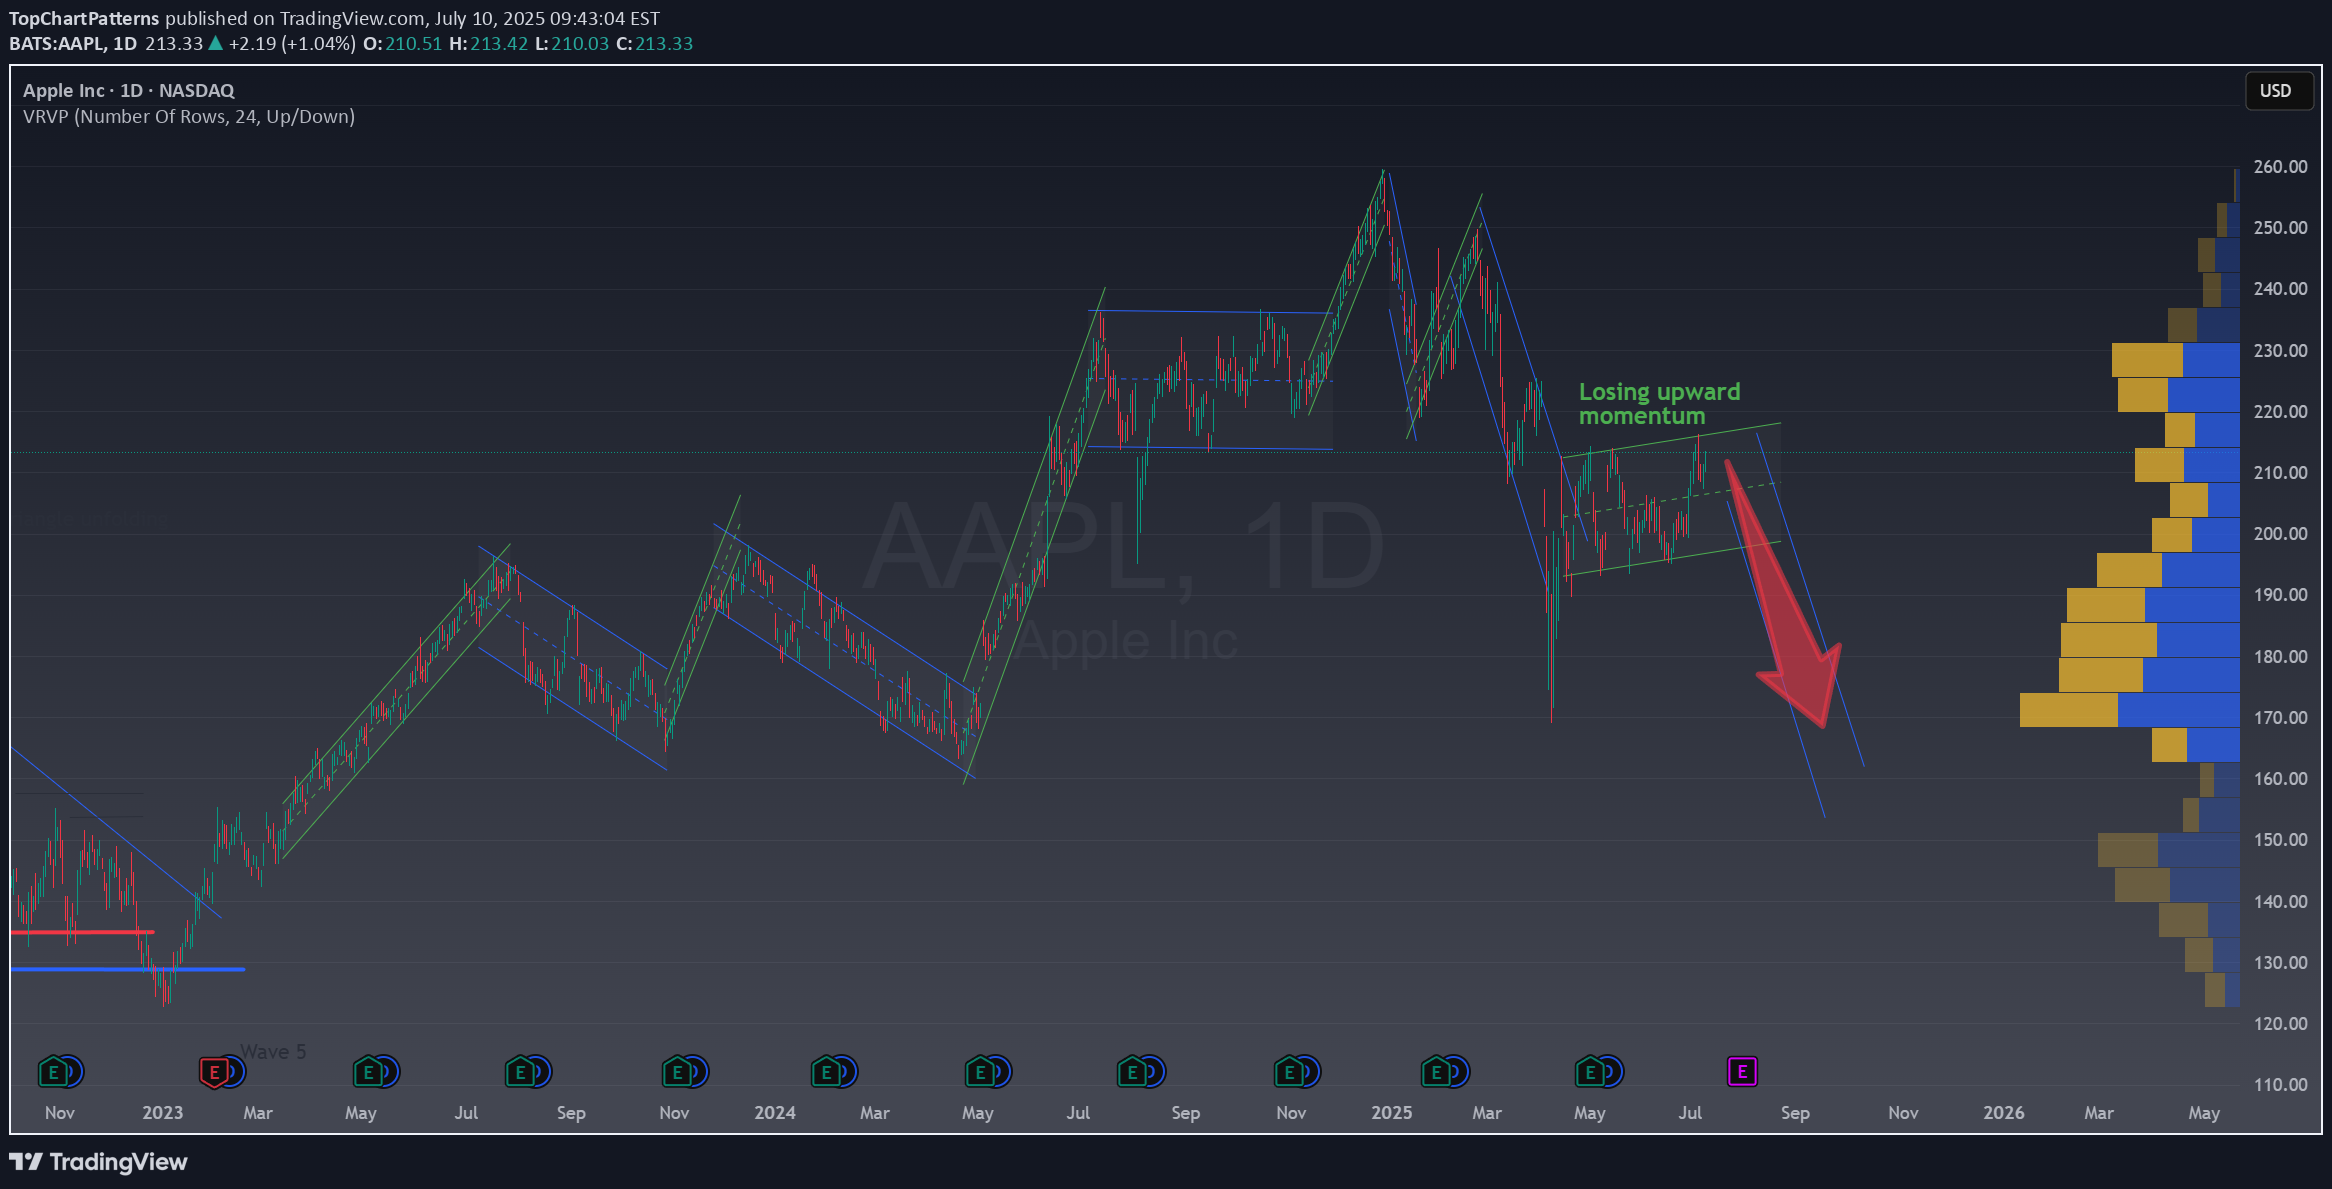Click the 260.00 price axis label

[2280, 166]
